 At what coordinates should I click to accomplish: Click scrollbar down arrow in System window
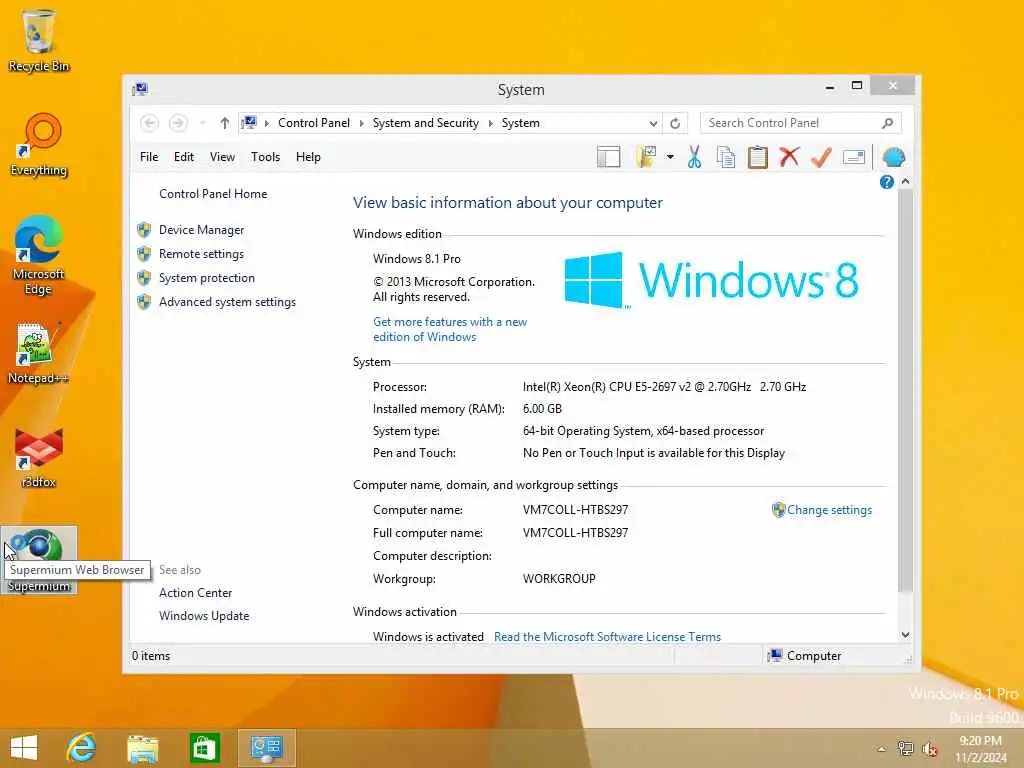tap(905, 635)
